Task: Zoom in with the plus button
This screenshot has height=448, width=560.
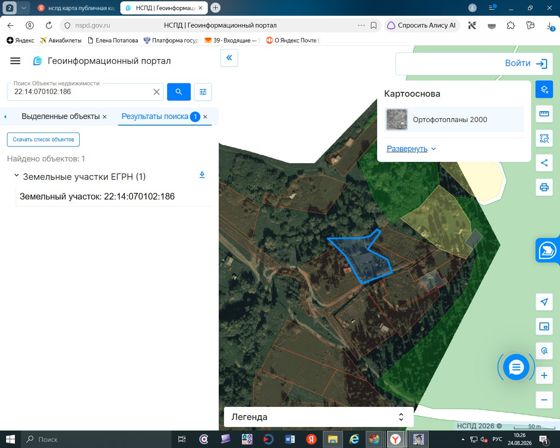Action: 544,375
